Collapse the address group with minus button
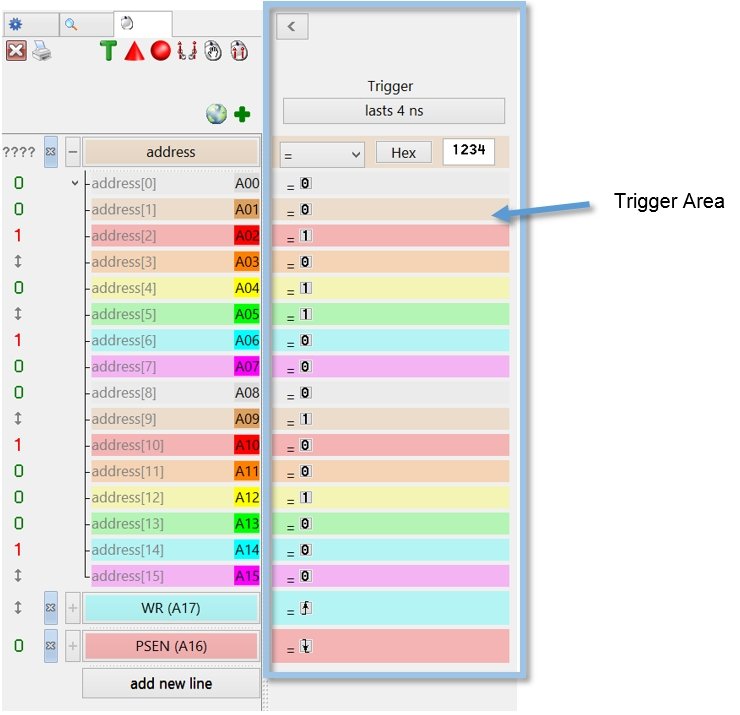Image resolution: width=740 pixels, height=715 pixels. pos(73,153)
